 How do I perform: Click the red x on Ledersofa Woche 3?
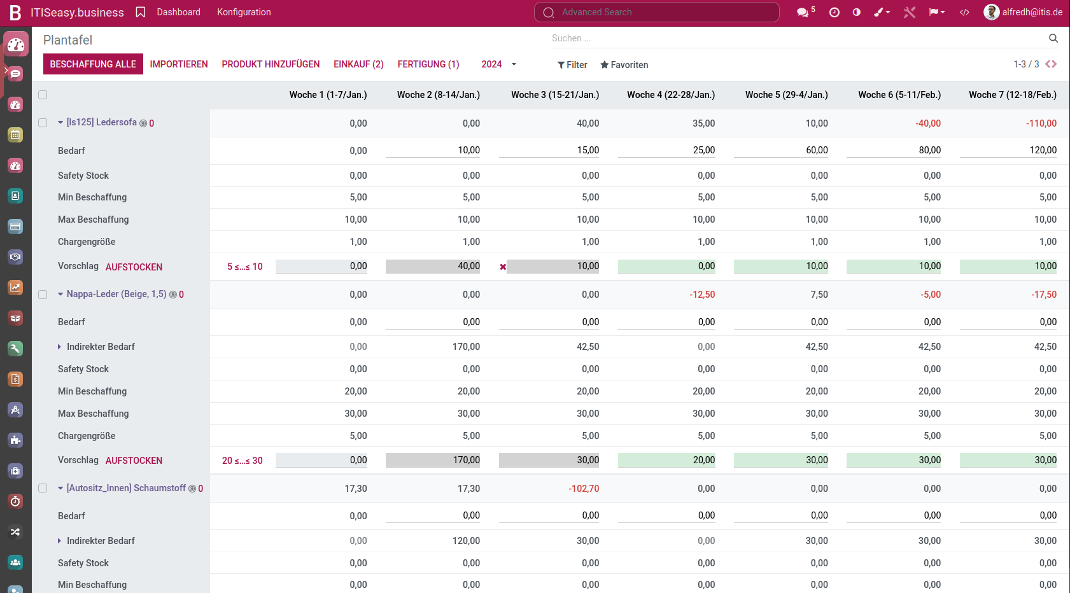(503, 267)
